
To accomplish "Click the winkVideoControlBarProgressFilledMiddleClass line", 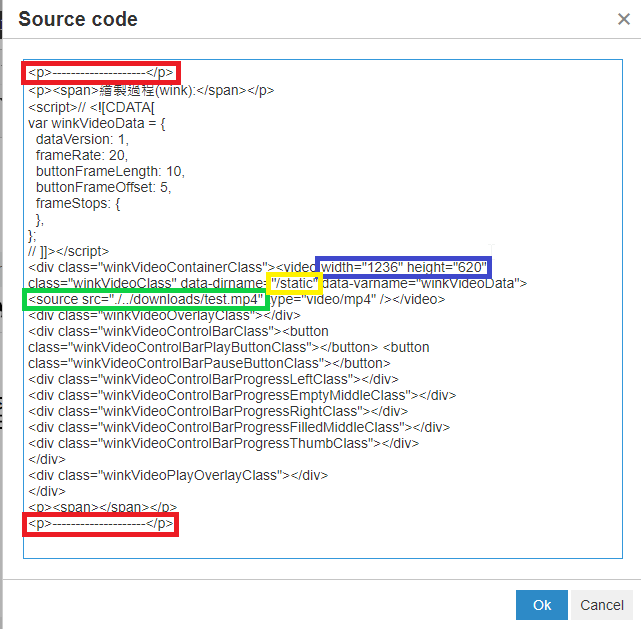I will [x=239, y=428].
